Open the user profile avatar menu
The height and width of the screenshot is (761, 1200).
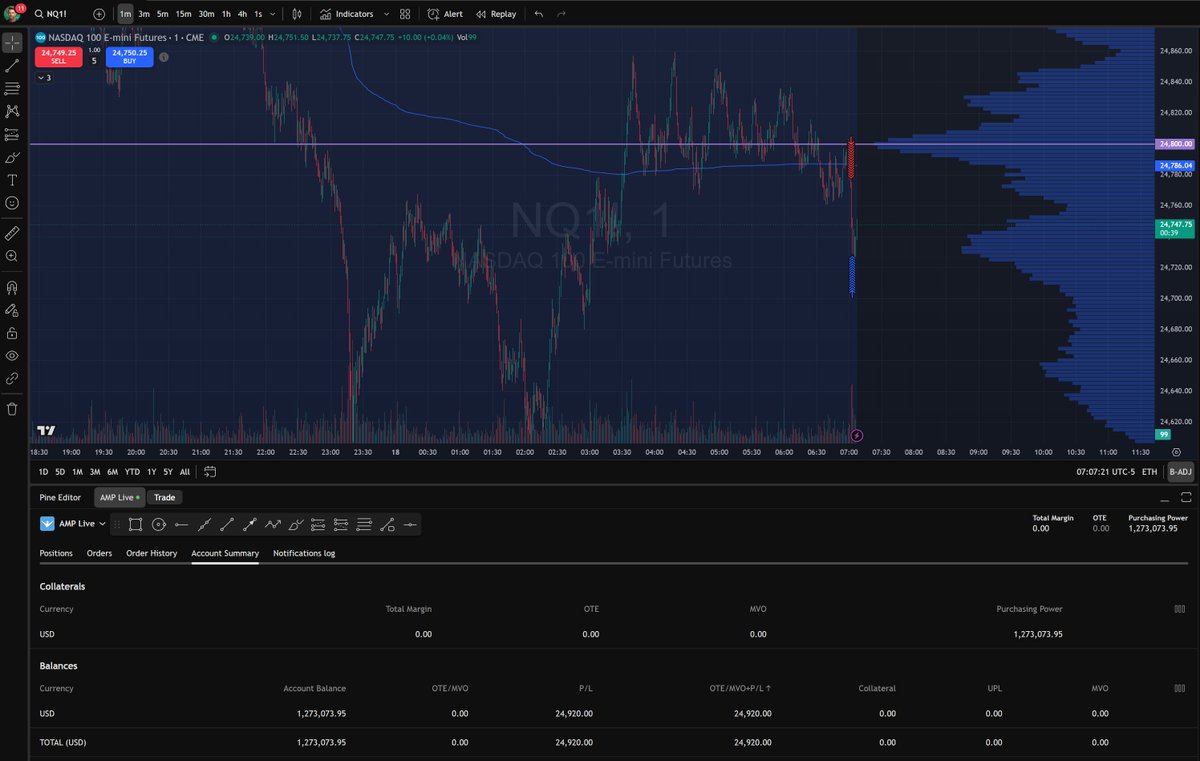tap(14, 14)
